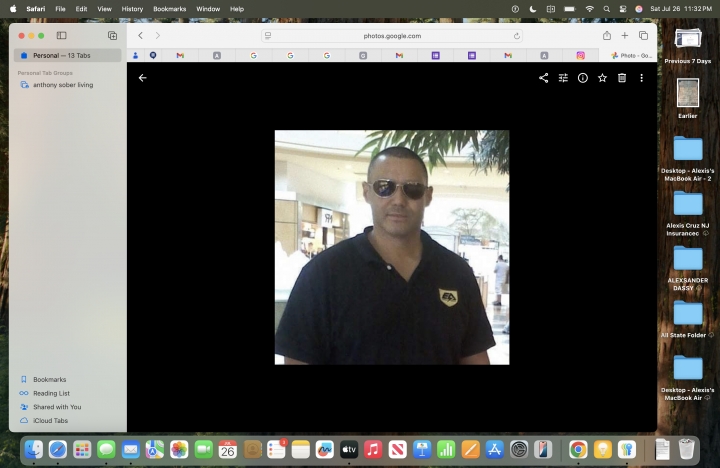Mark the photo as favorite with the star
Image resolution: width=720 pixels, height=468 pixels.
pos(602,77)
